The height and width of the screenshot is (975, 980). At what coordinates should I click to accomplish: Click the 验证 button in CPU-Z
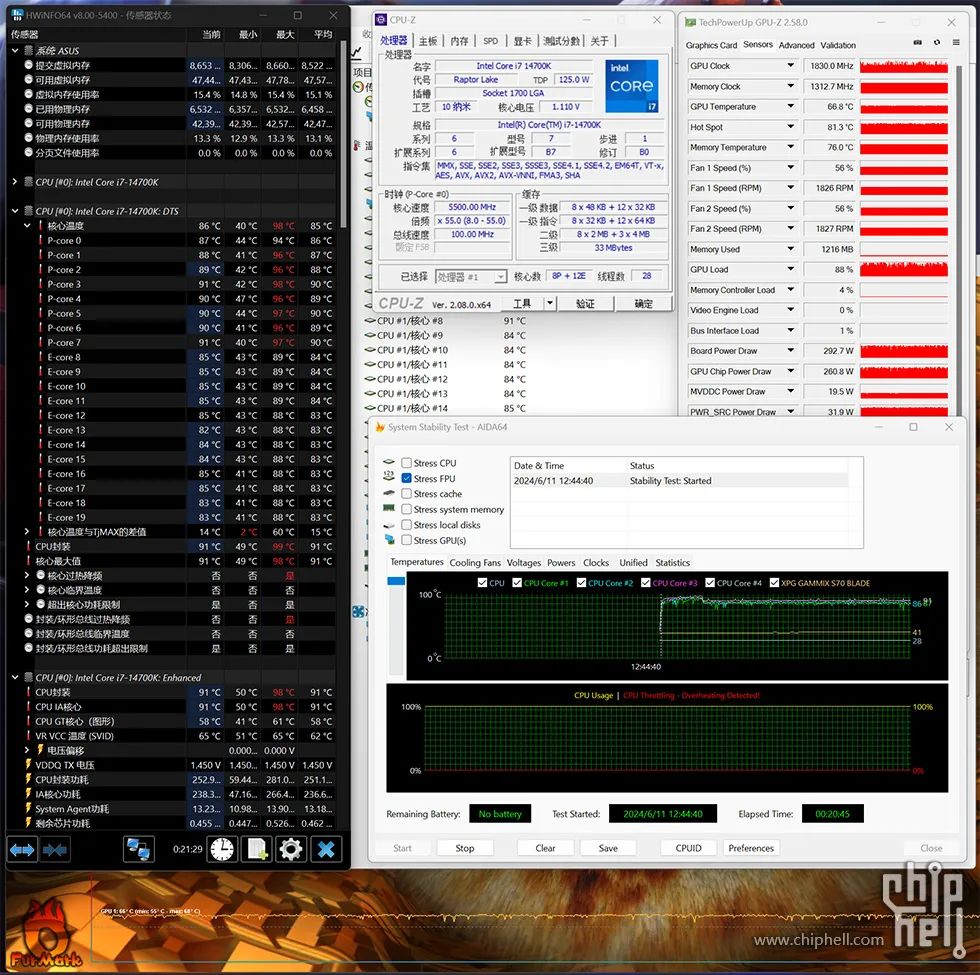[x=585, y=304]
